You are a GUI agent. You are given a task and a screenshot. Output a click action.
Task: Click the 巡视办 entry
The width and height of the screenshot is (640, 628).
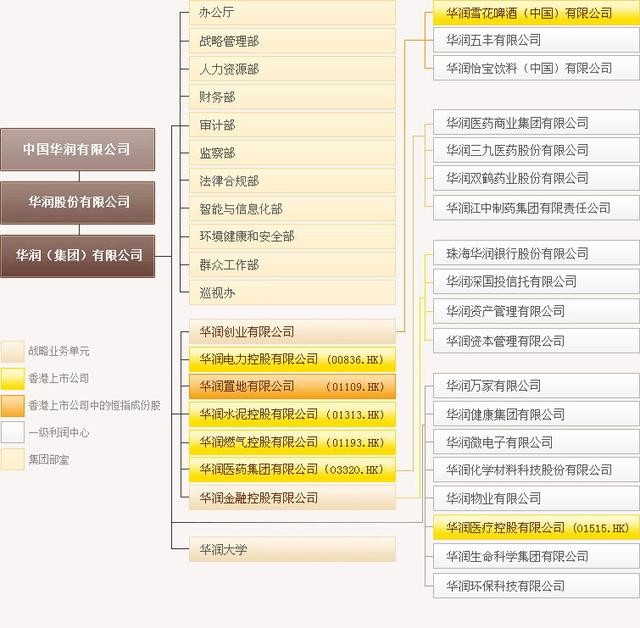tap(292, 293)
